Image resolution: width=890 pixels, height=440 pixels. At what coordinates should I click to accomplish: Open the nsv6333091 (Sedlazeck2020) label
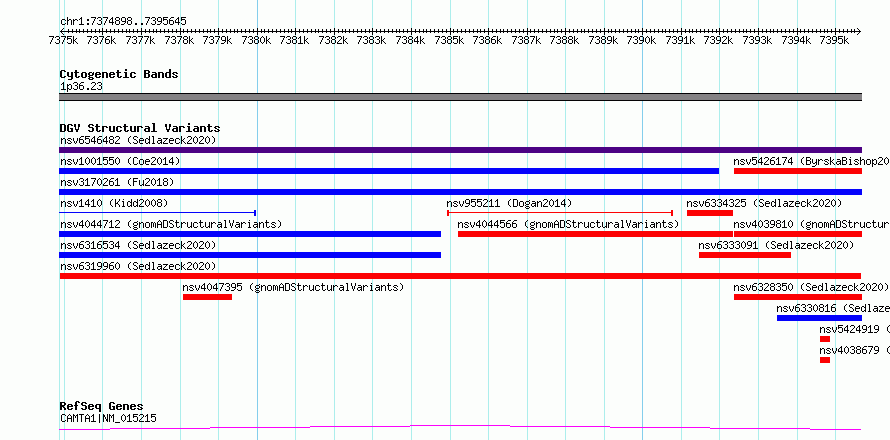[776, 245]
